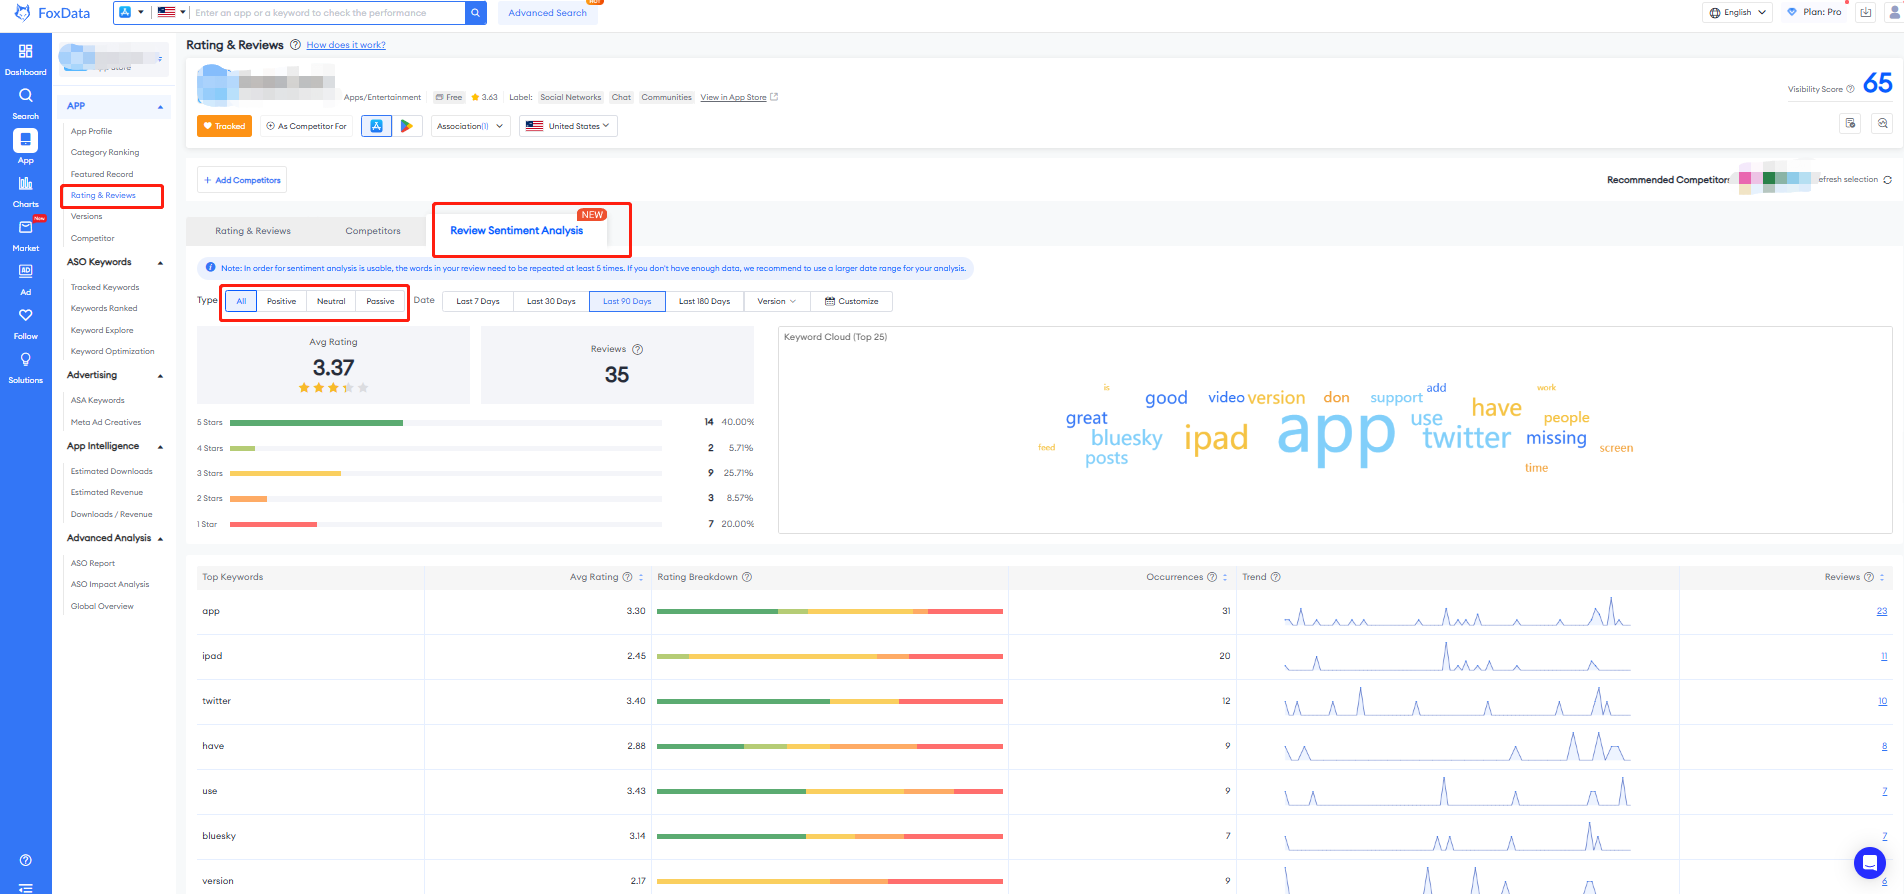The height and width of the screenshot is (894, 1904).
Task: Click the word twitter in keyword cloud
Action: point(1466,438)
